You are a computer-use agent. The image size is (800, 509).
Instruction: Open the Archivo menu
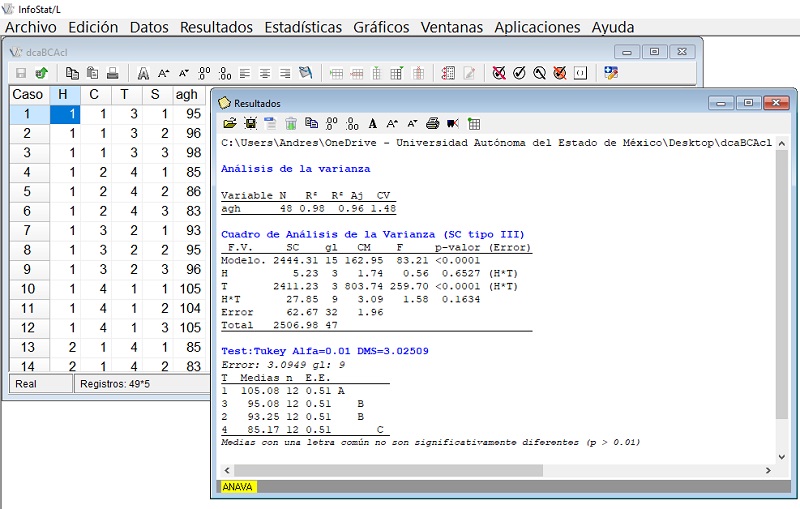(x=31, y=27)
